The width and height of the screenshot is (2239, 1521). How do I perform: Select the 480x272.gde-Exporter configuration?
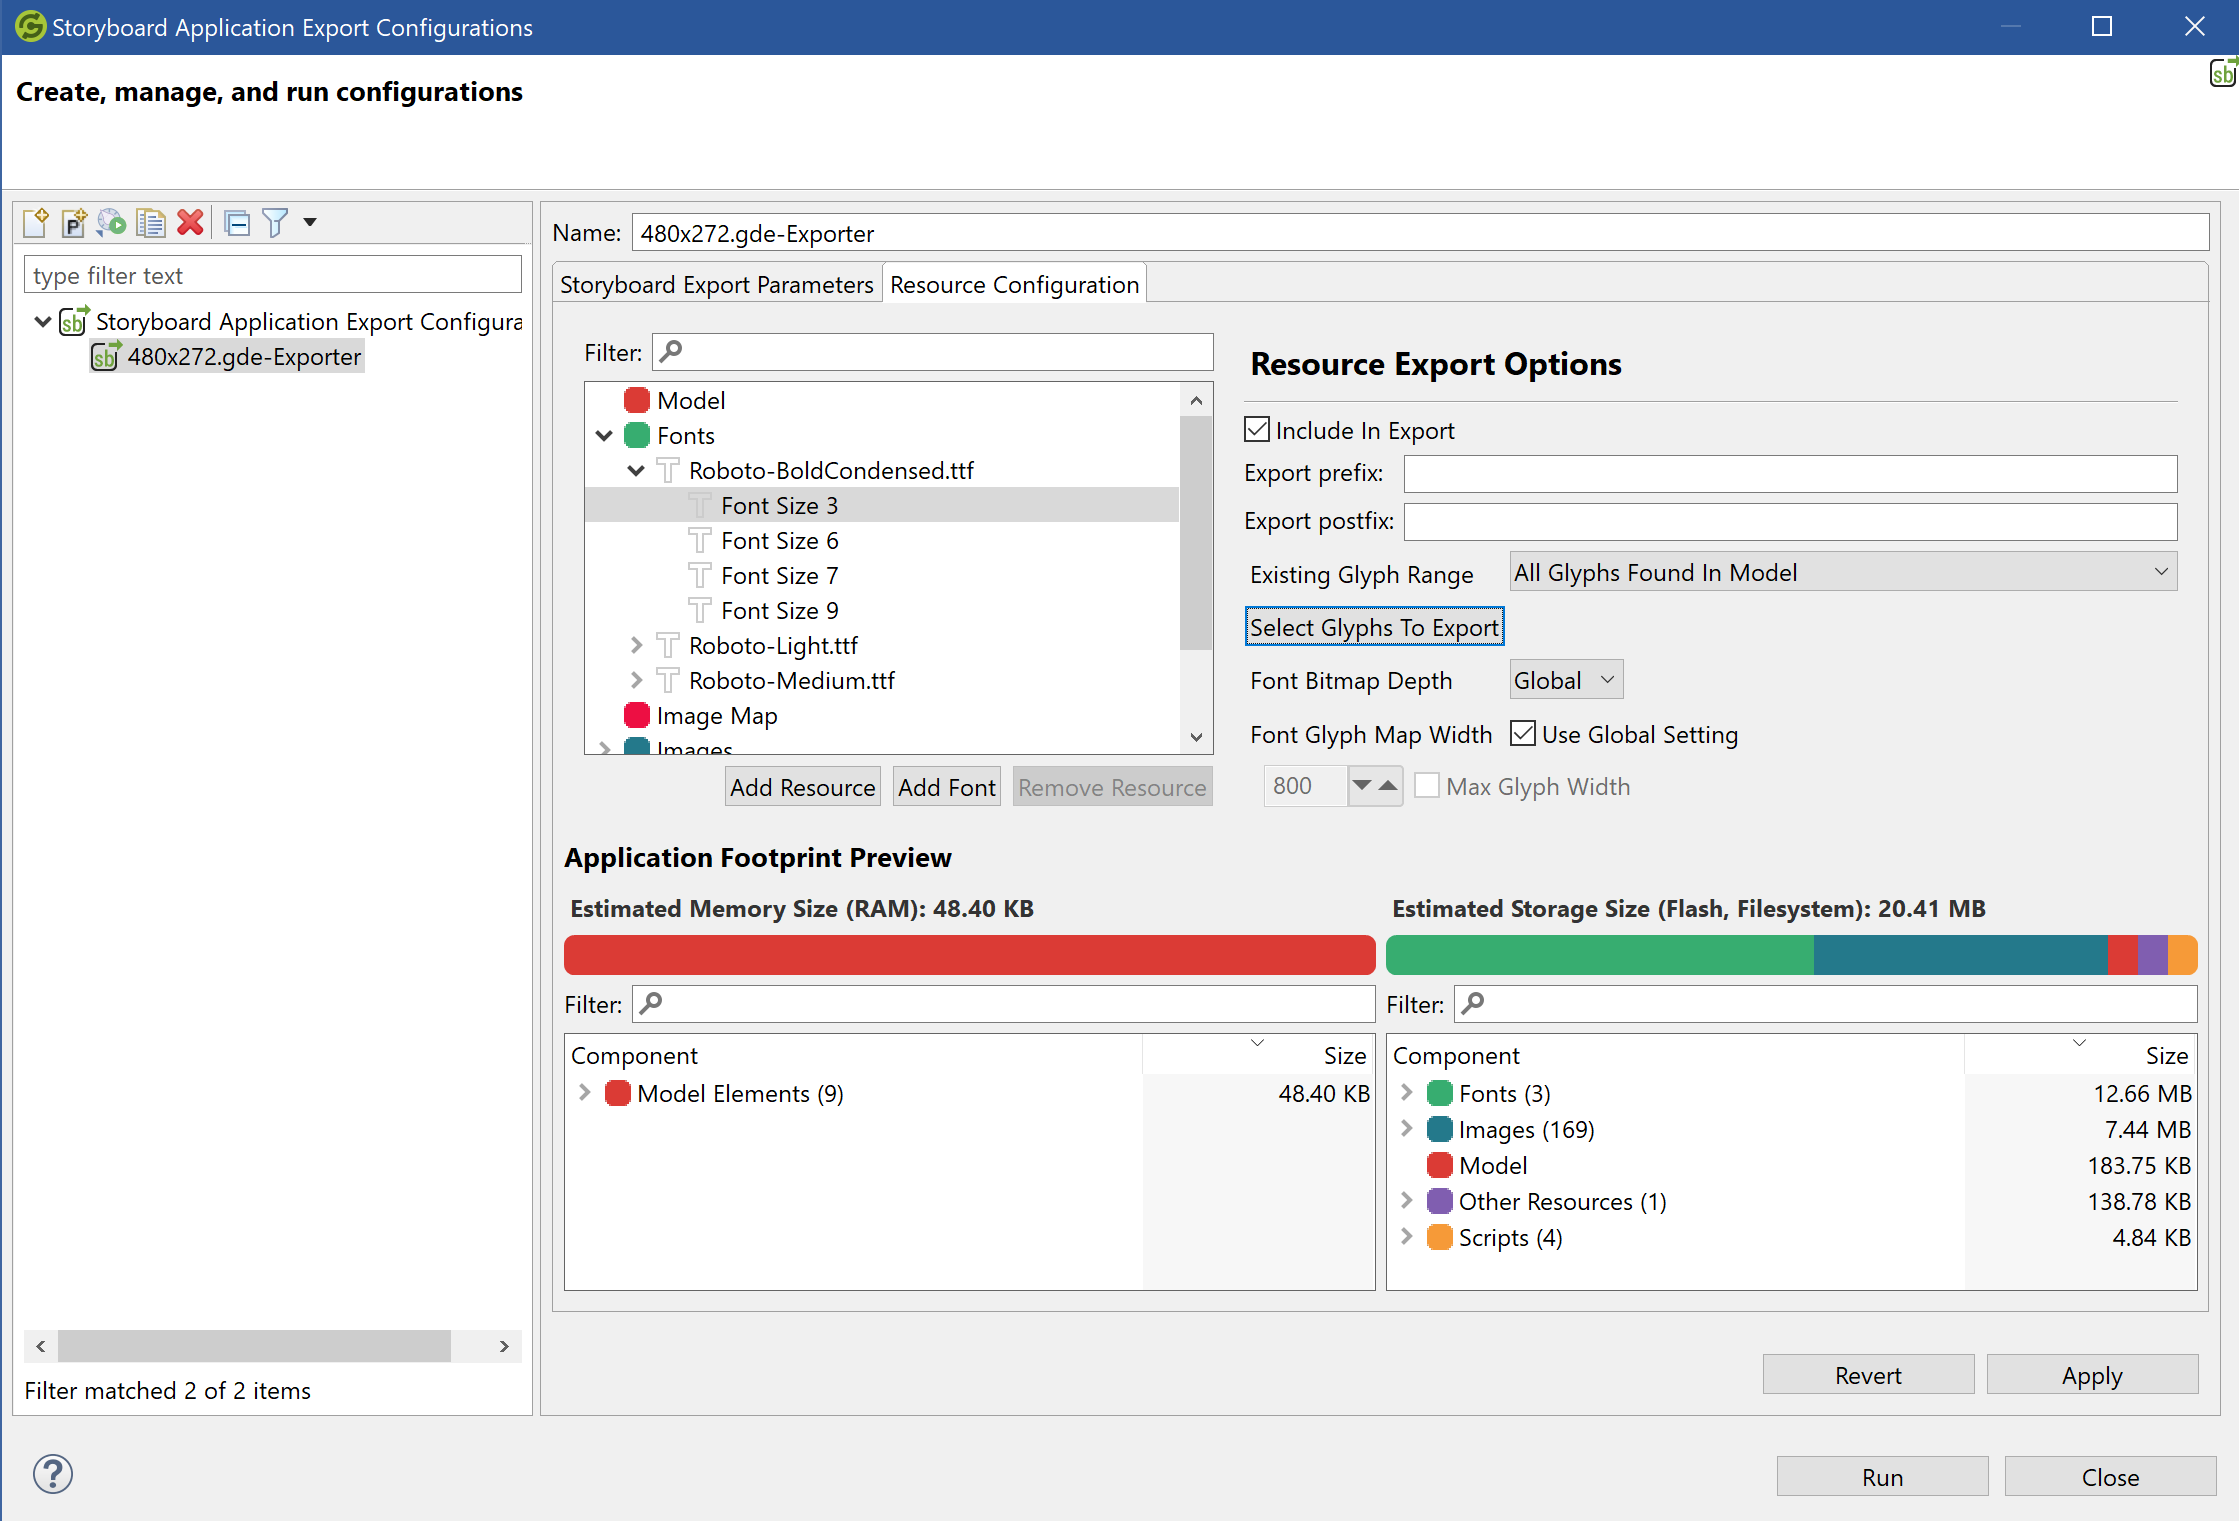pyautogui.click(x=227, y=357)
